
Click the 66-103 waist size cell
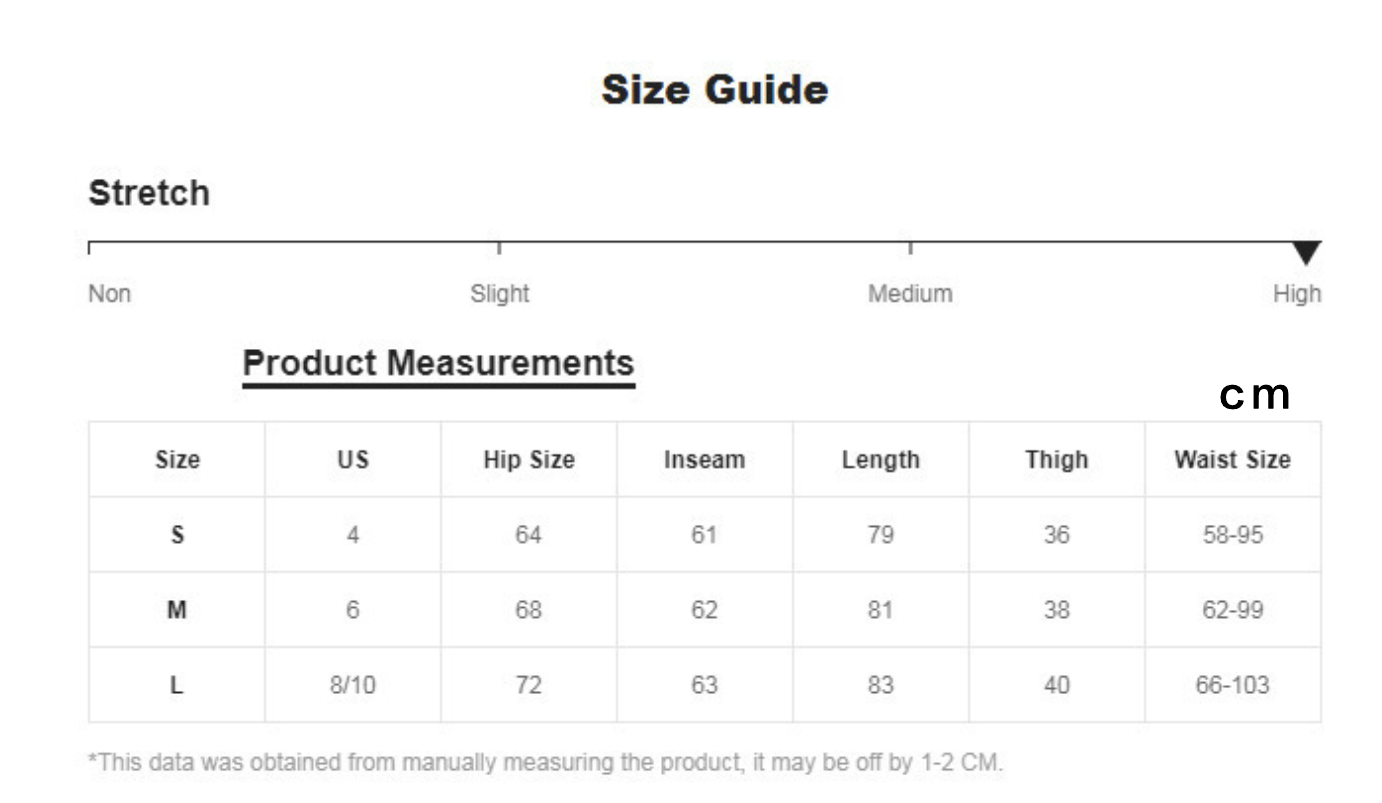tap(1233, 685)
